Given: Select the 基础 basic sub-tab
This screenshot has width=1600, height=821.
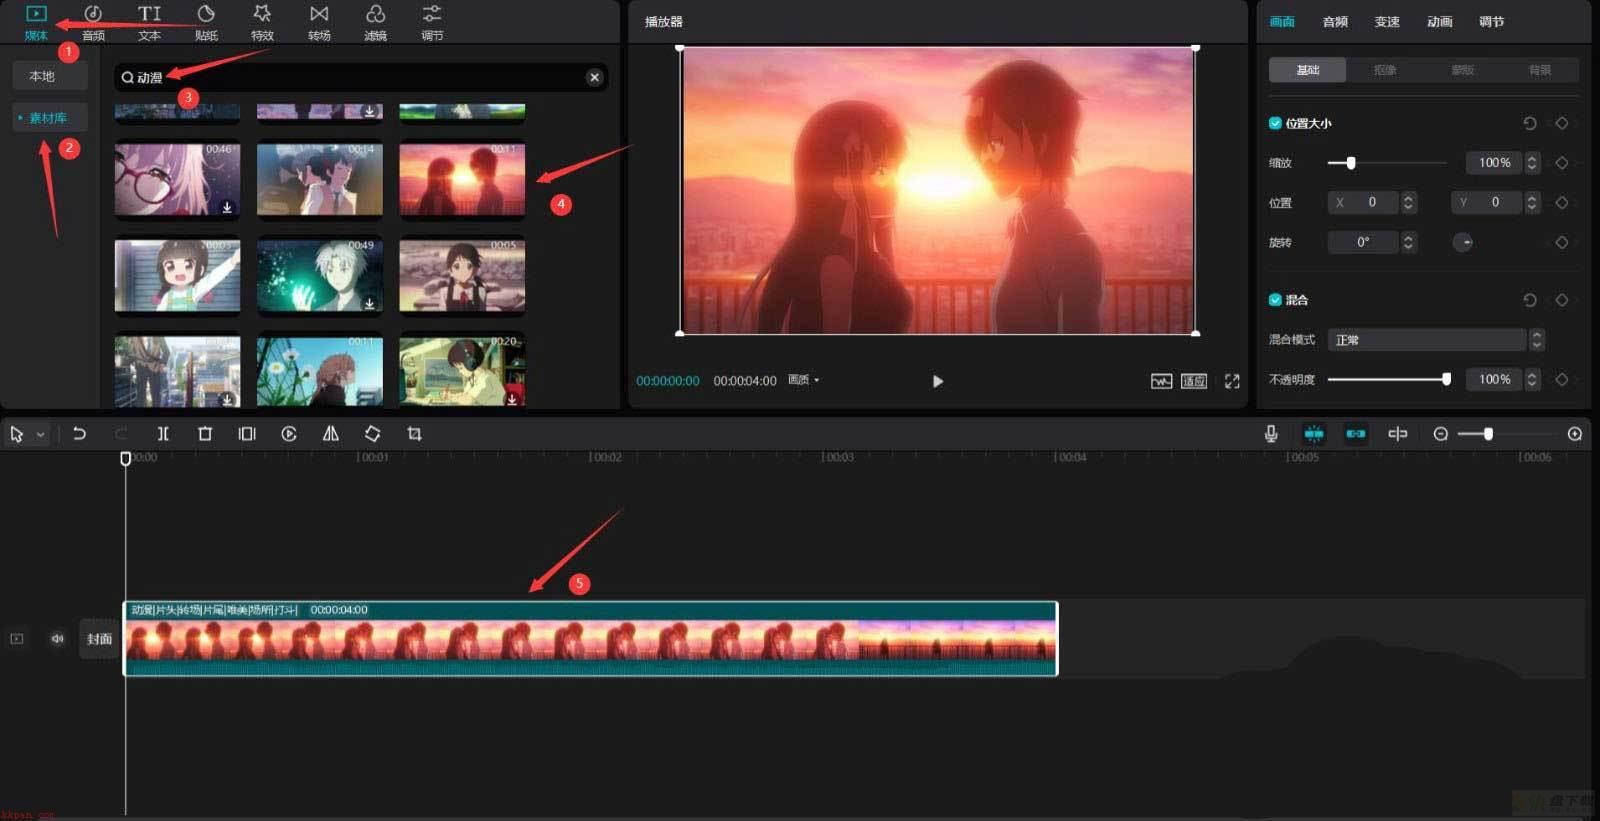Looking at the screenshot, I should (x=1307, y=70).
